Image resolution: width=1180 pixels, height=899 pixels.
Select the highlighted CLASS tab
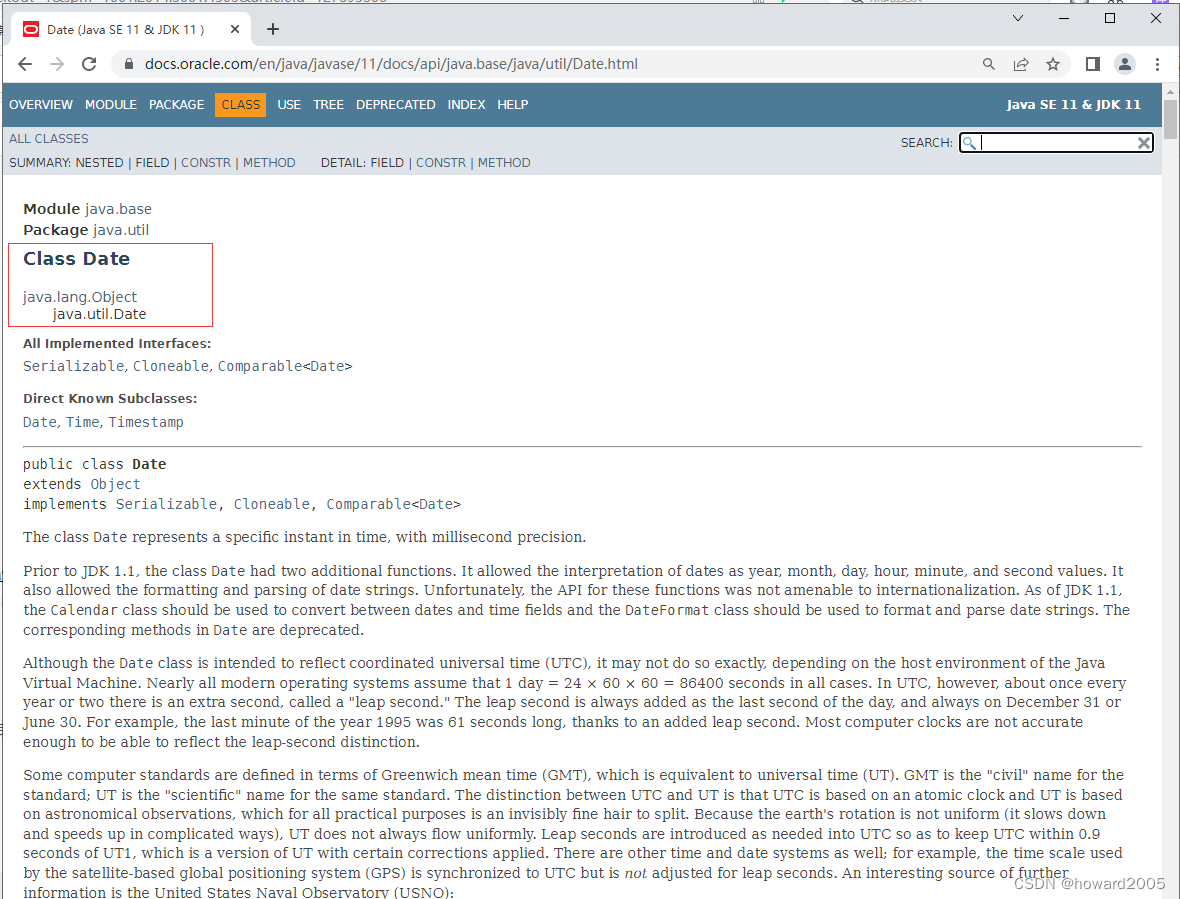[x=240, y=105]
